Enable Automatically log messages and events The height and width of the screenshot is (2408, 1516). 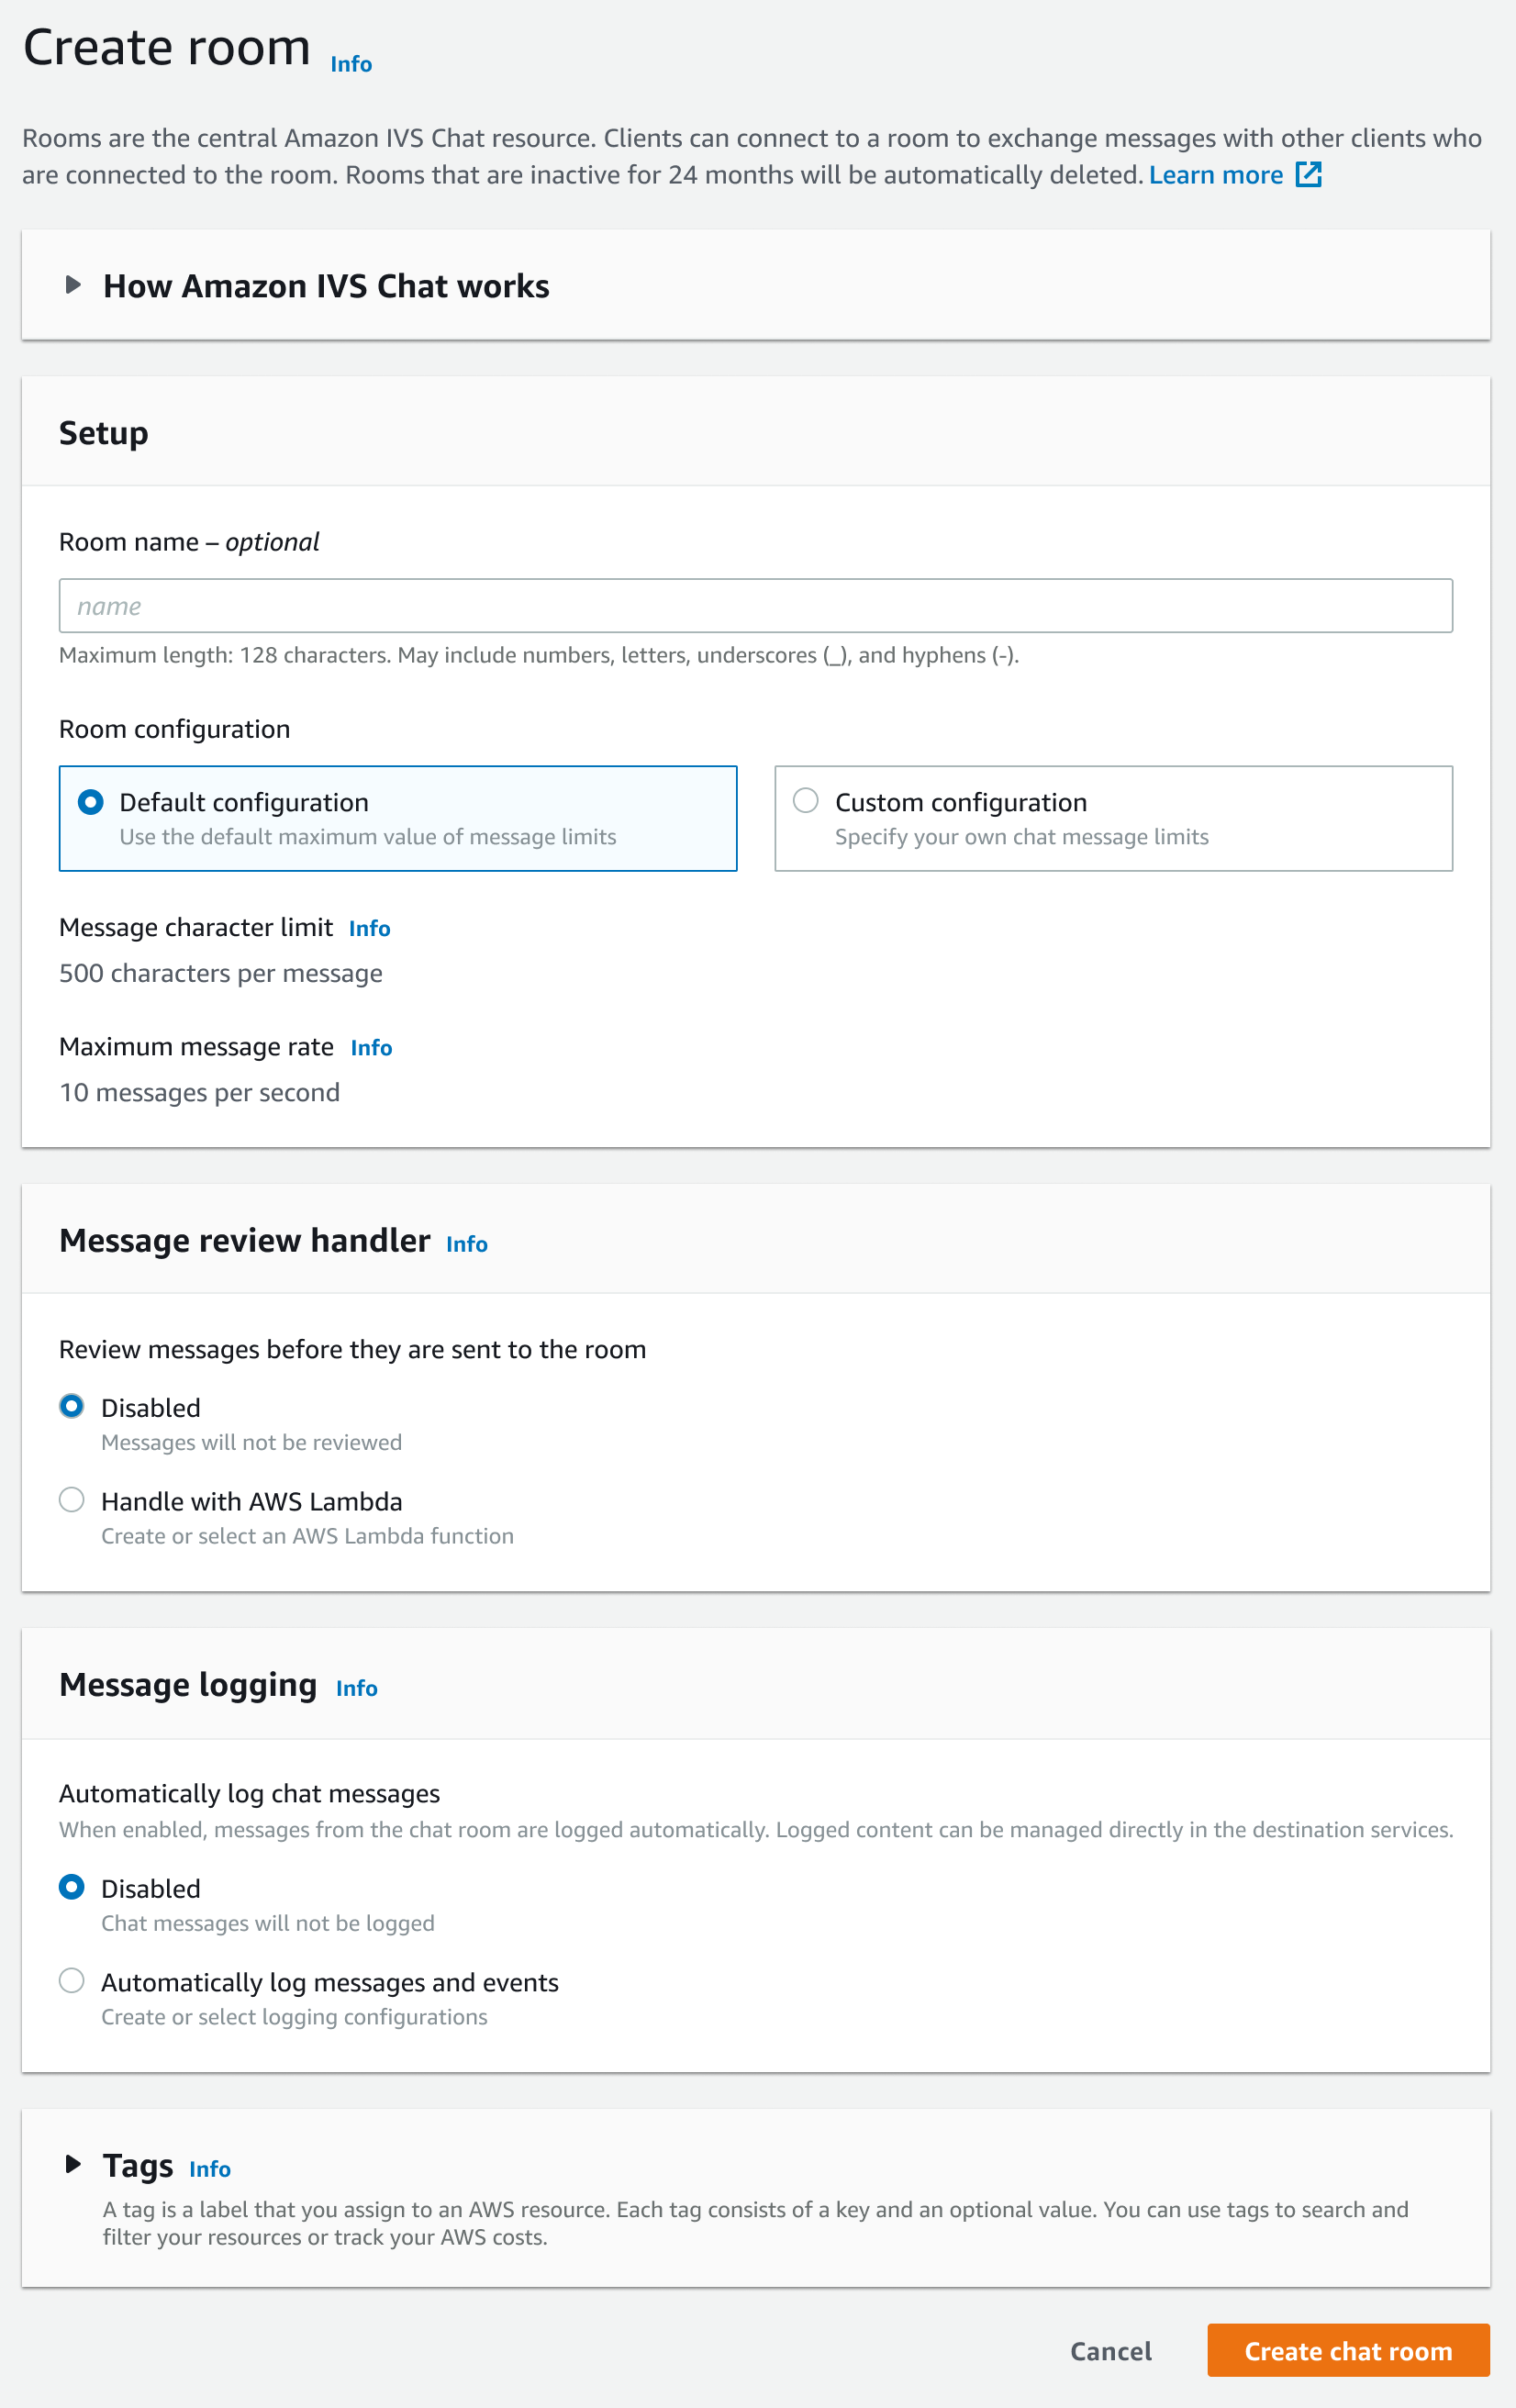72,1981
